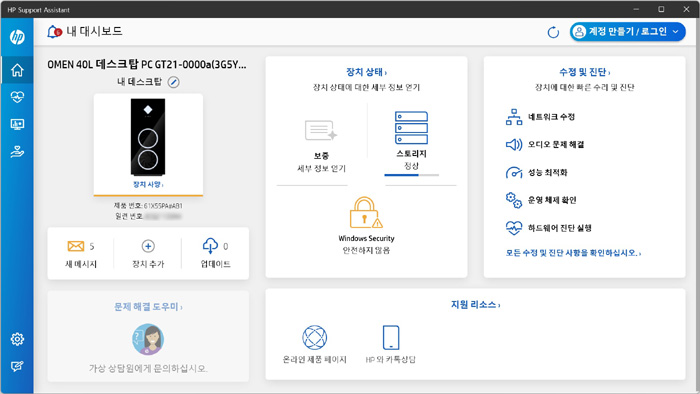Open device health heart icon in sidebar
This screenshot has height=394, width=700.
17,97
